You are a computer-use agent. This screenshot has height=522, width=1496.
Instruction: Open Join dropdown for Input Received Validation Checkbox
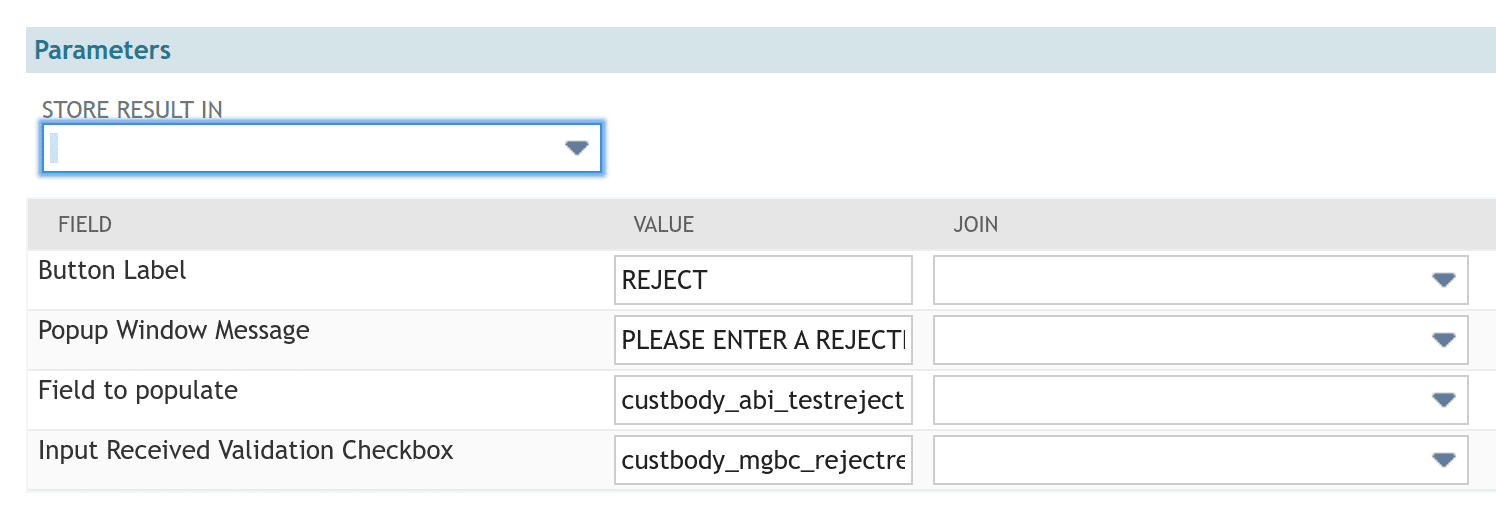point(1443,460)
